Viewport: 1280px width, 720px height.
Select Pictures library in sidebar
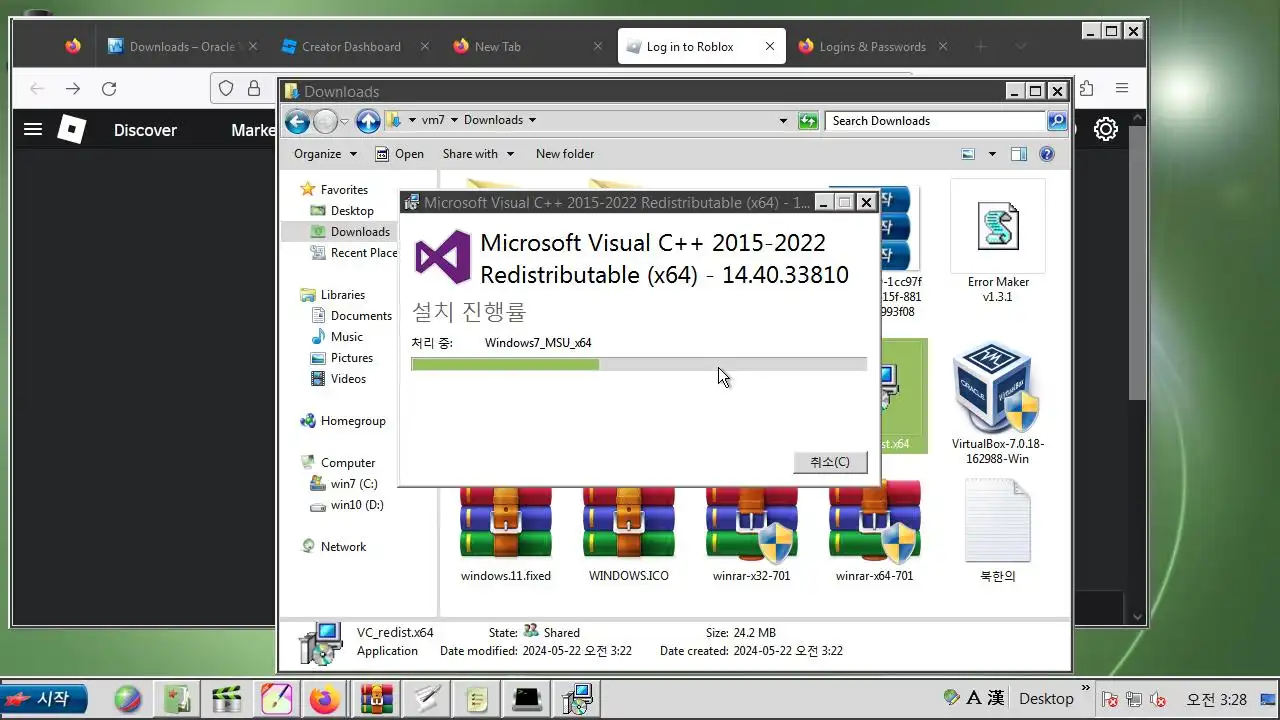(x=342, y=357)
